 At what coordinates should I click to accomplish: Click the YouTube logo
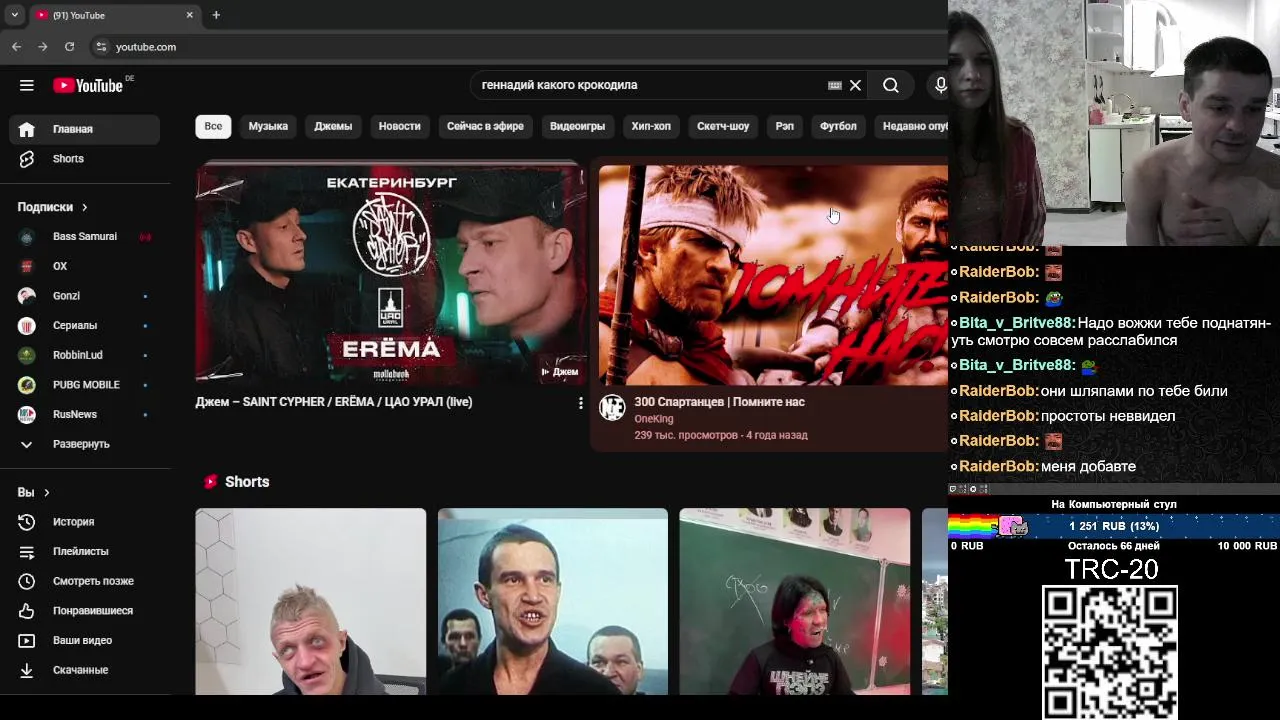click(88, 85)
